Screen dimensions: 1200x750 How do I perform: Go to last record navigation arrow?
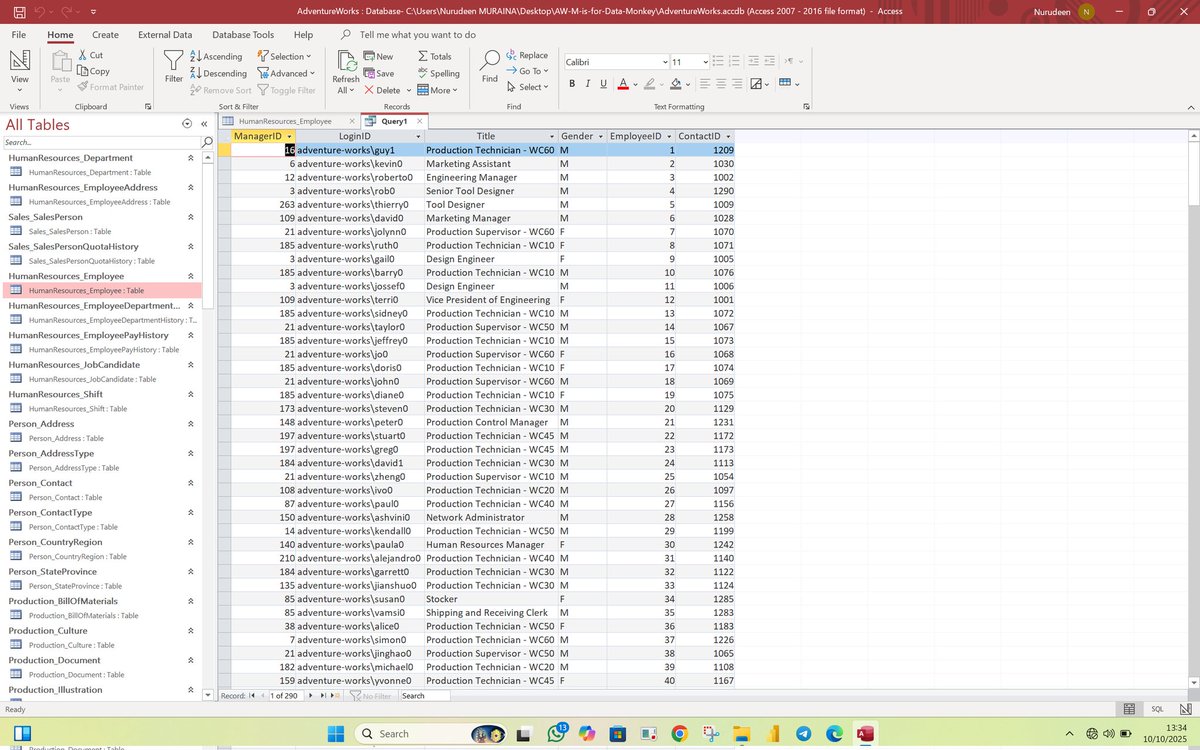point(323,695)
